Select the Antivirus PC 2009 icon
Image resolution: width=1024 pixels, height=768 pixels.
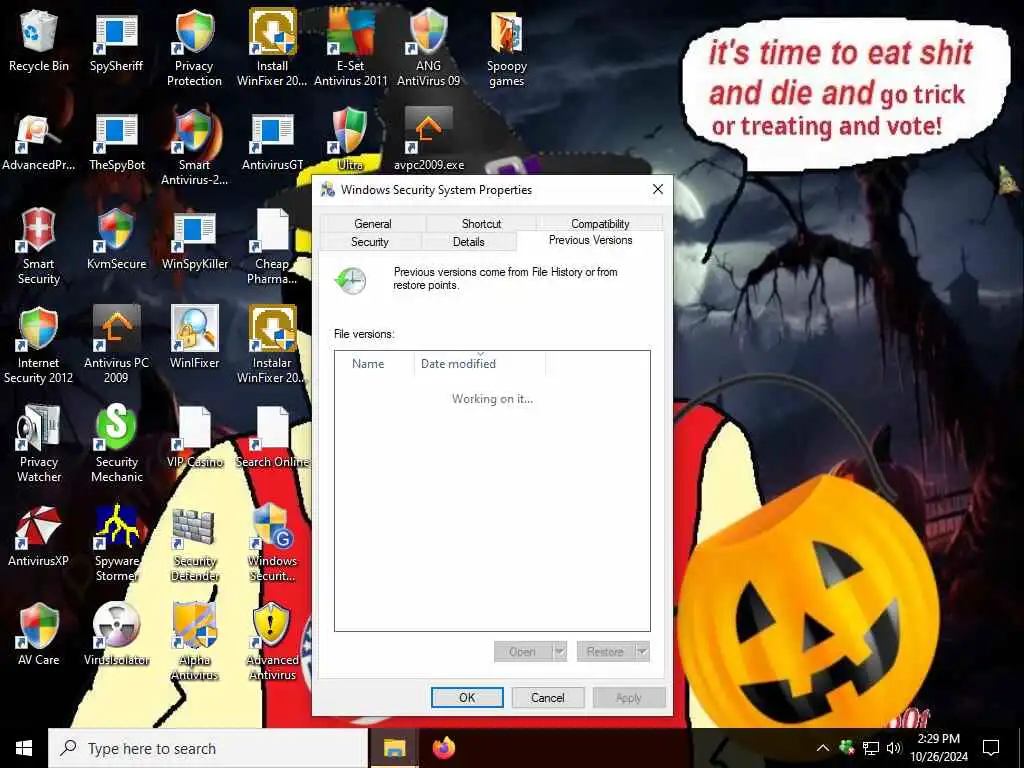pos(116,346)
